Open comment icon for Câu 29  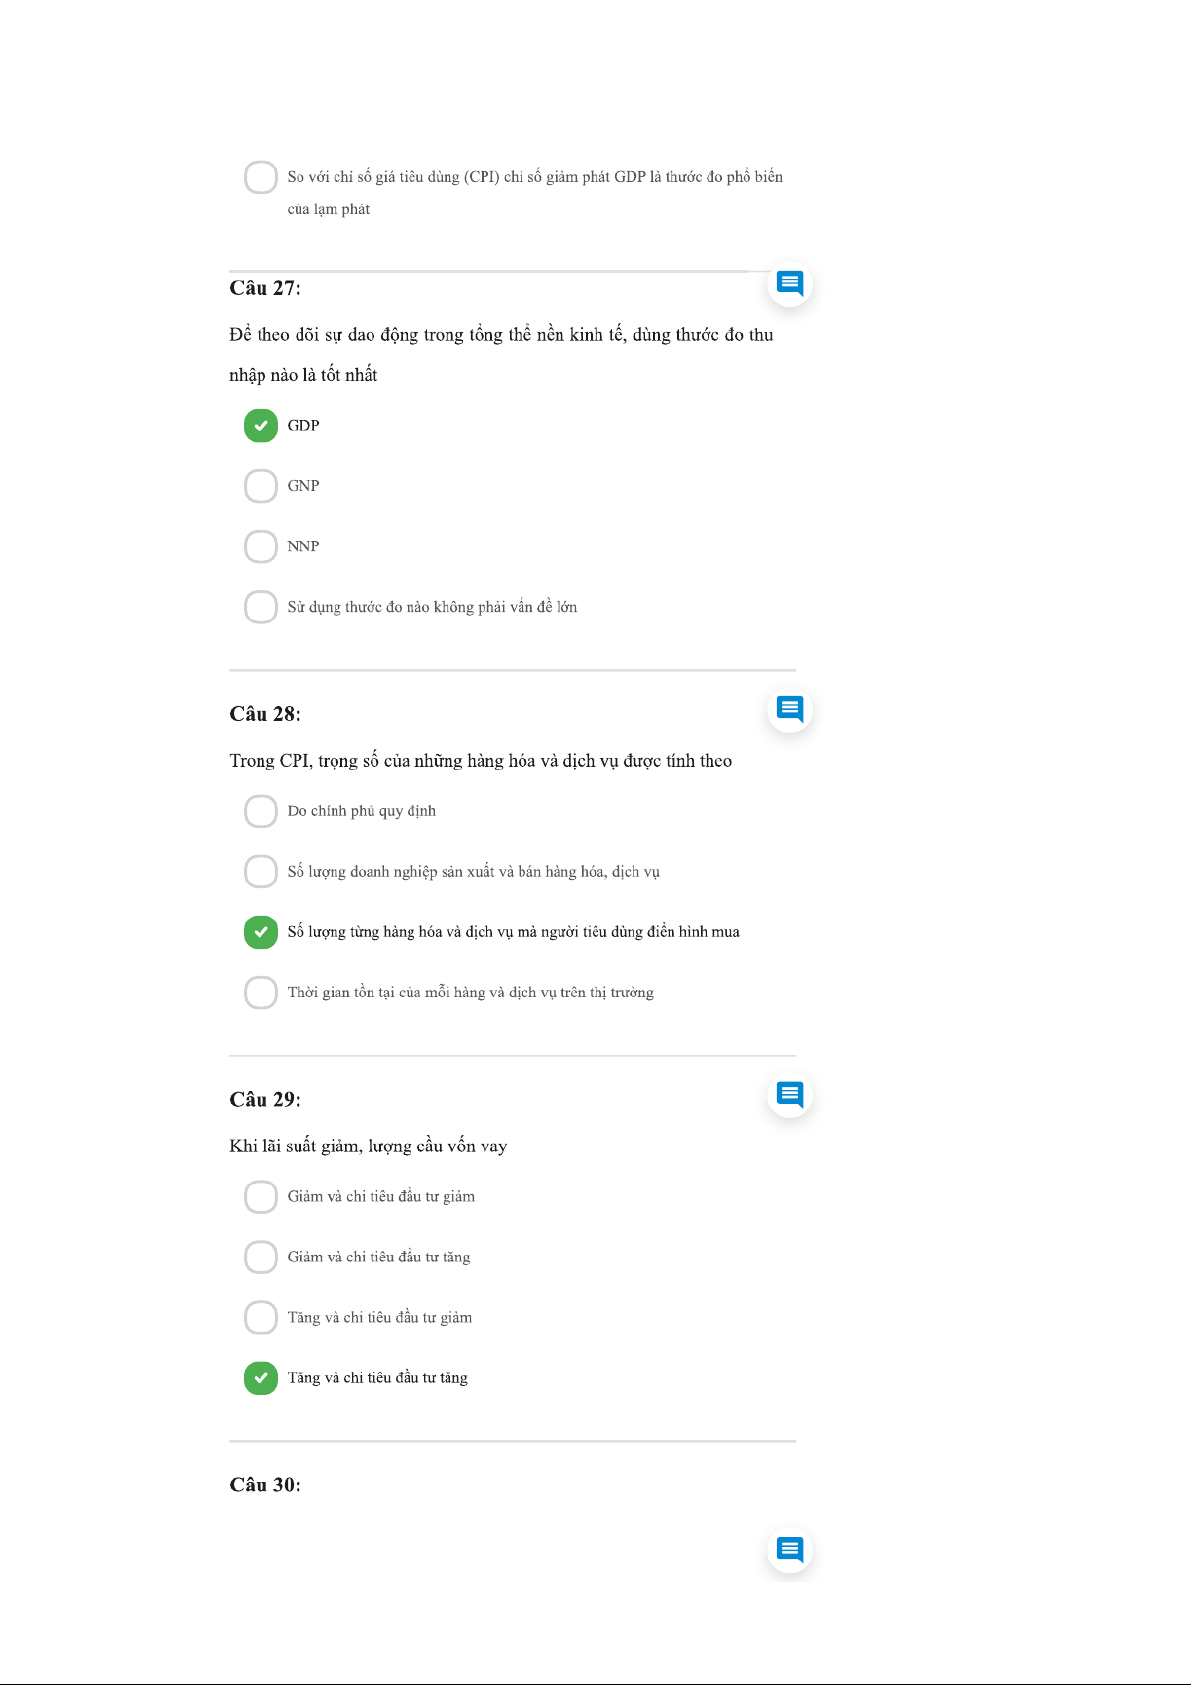pyautogui.click(x=790, y=1095)
